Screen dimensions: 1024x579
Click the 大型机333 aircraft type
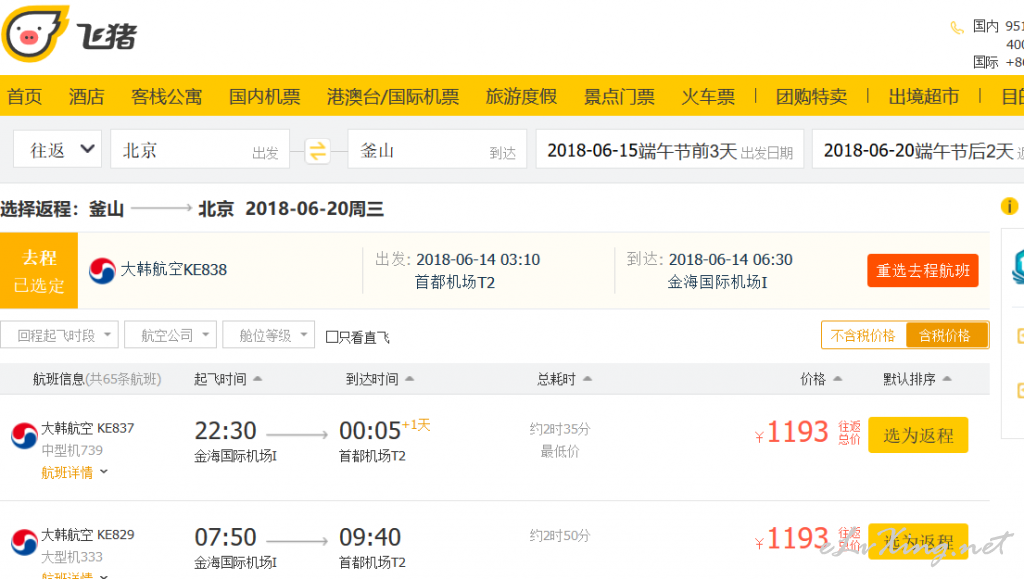coord(72,557)
